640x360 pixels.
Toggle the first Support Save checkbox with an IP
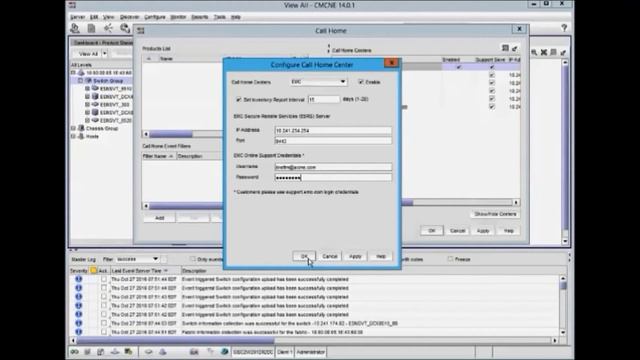pos(492,75)
